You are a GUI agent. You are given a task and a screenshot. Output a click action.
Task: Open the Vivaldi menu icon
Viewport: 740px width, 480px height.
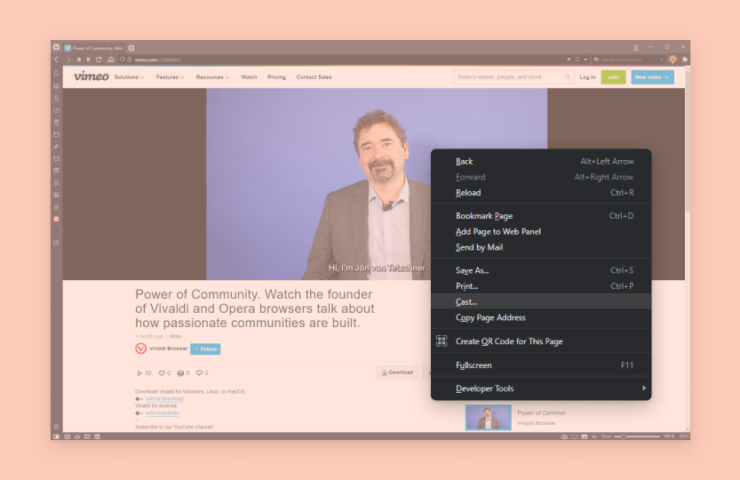(x=56, y=47)
